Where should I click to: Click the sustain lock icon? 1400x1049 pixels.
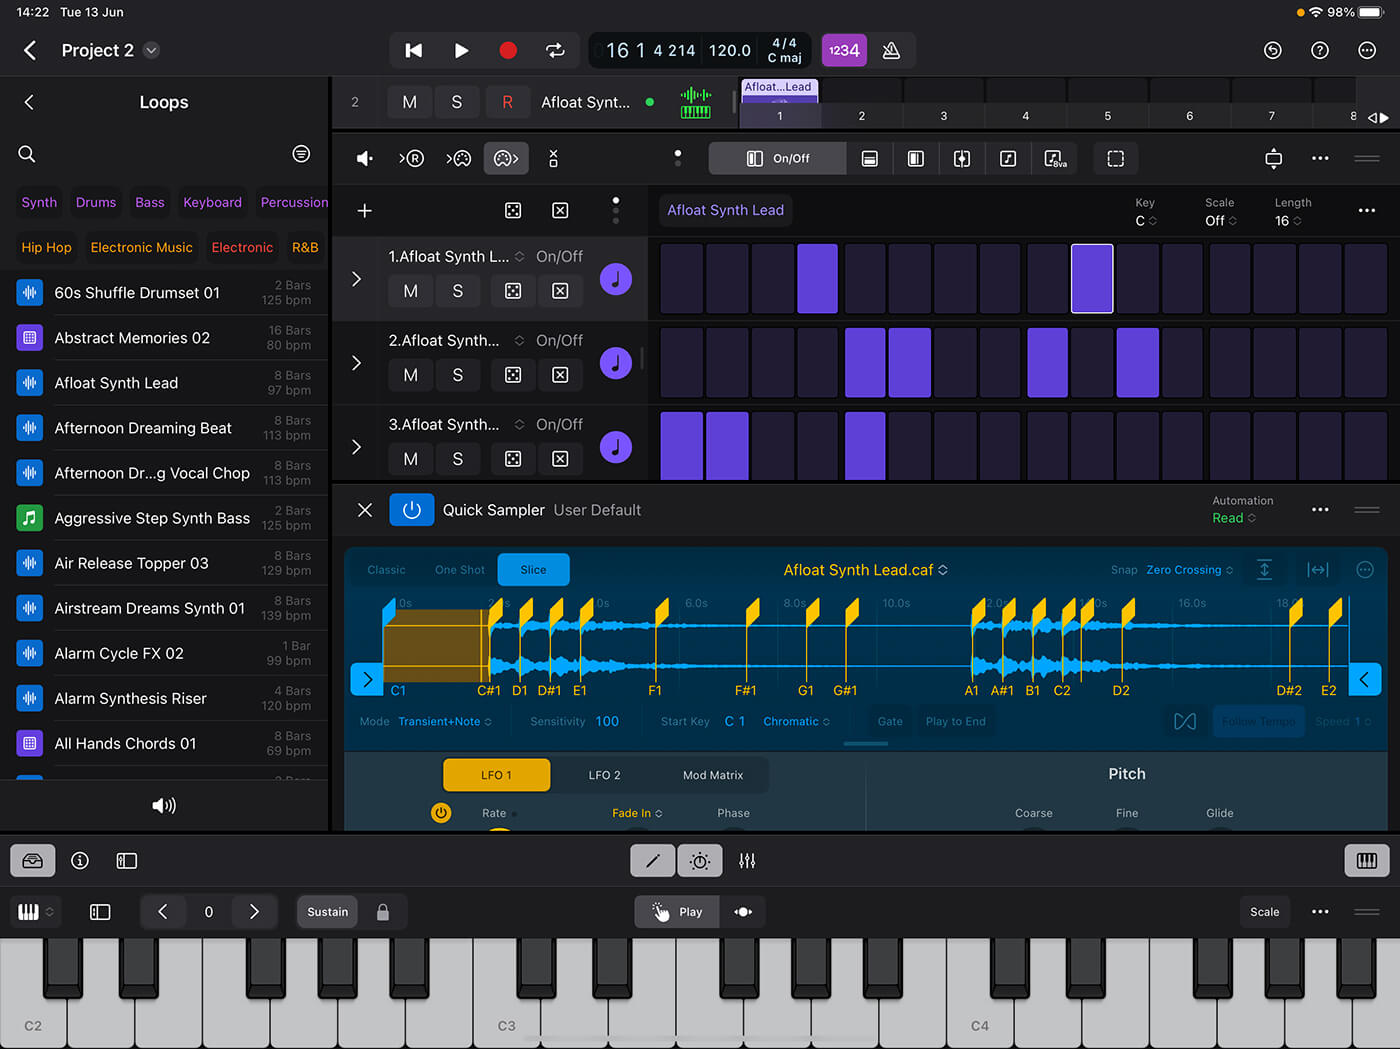(382, 912)
